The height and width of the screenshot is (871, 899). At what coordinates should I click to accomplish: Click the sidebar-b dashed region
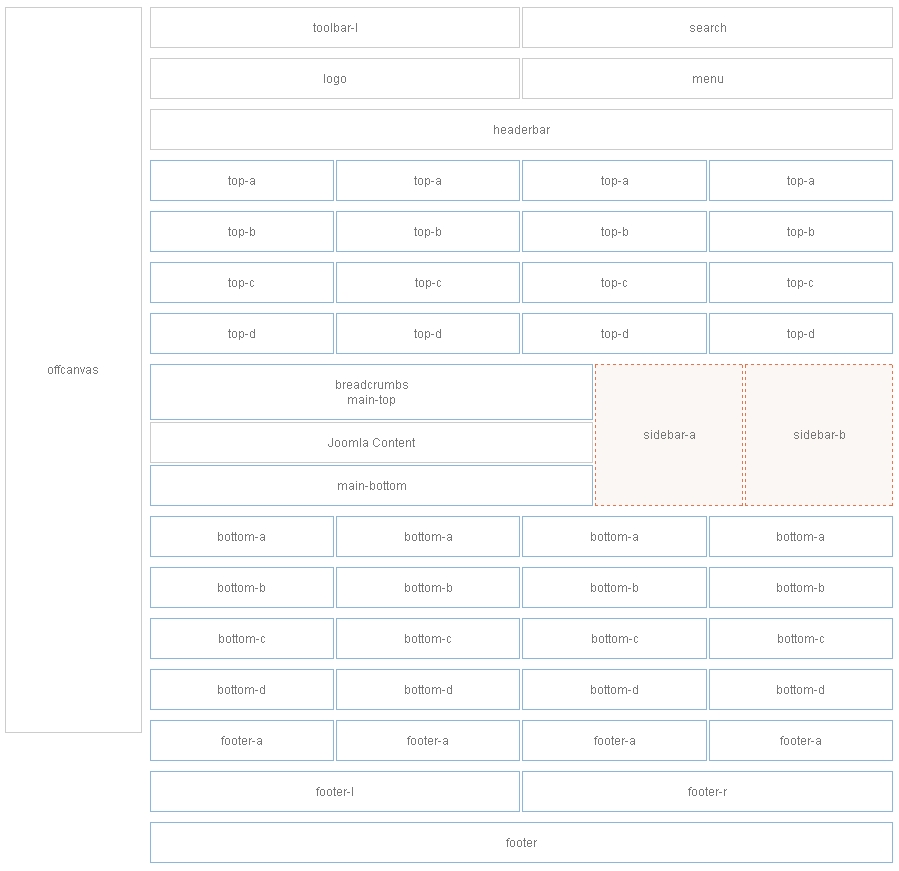pyautogui.click(x=818, y=435)
